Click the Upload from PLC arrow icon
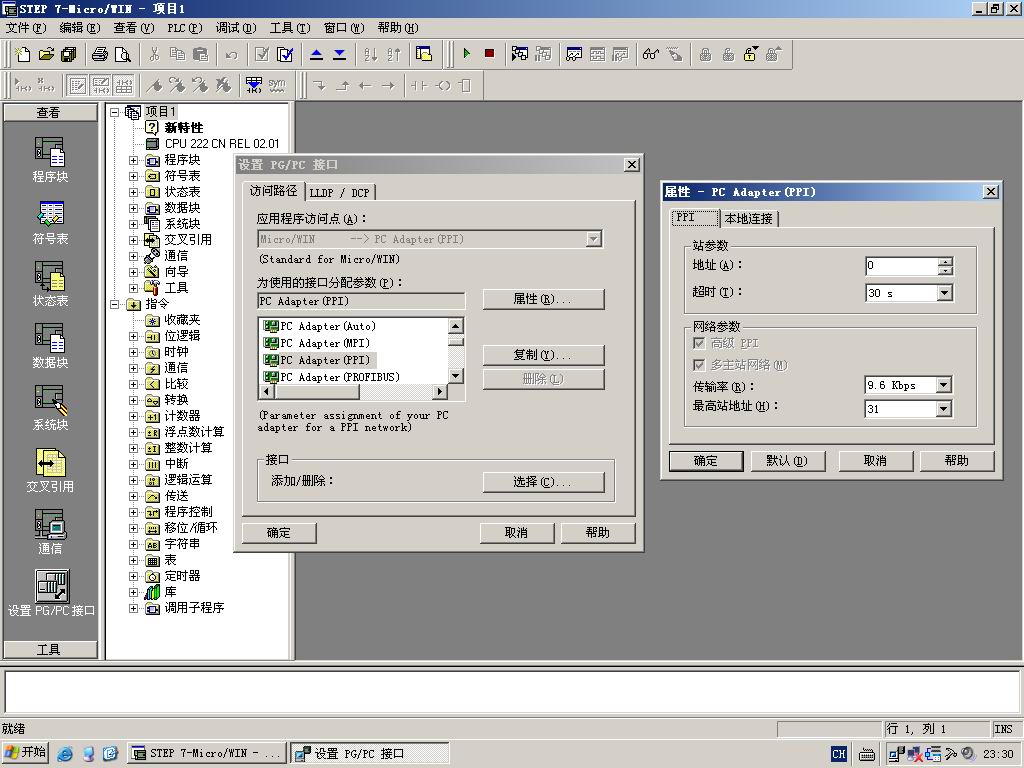Screen dimensions: 1024x768 pyautogui.click(x=317, y=54)
